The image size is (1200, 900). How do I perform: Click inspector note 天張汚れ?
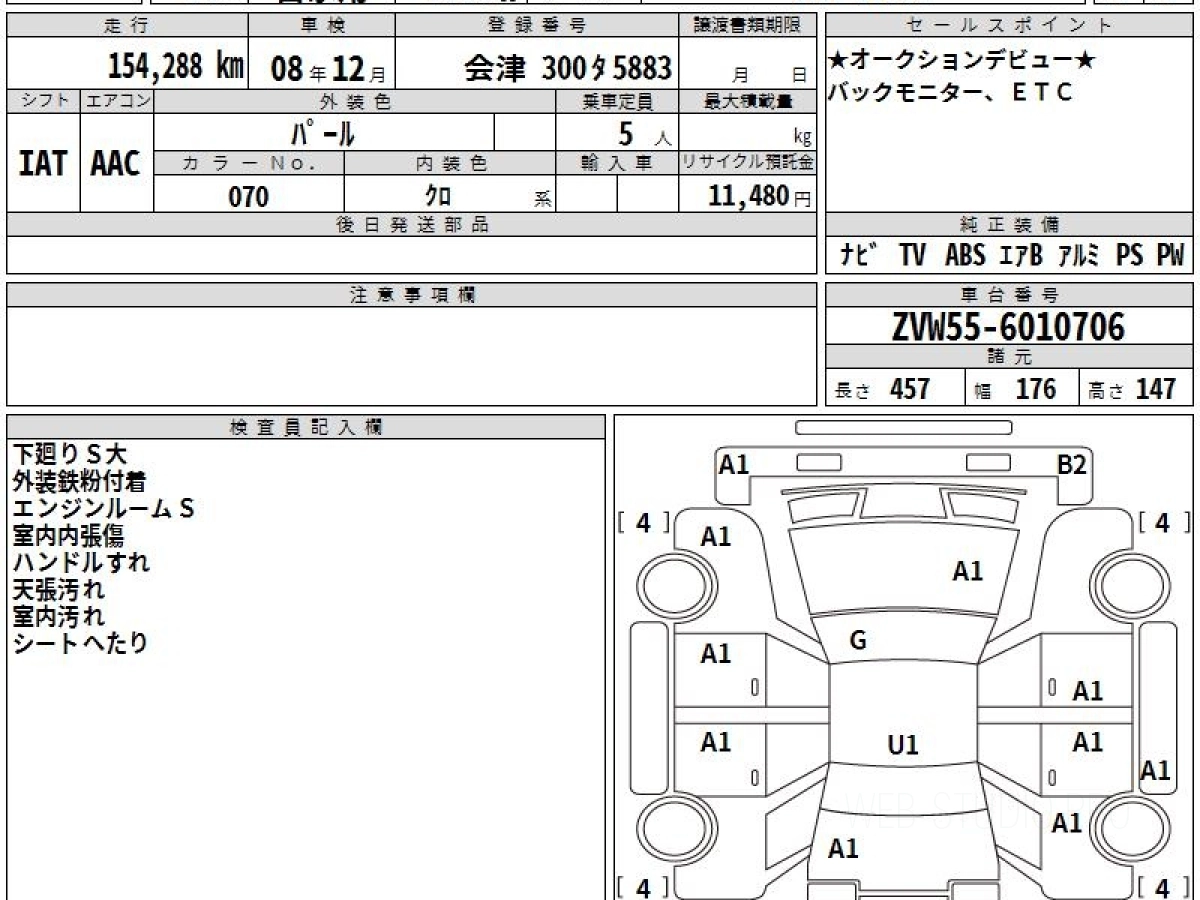pyautogui.click(x=58, y=589)
